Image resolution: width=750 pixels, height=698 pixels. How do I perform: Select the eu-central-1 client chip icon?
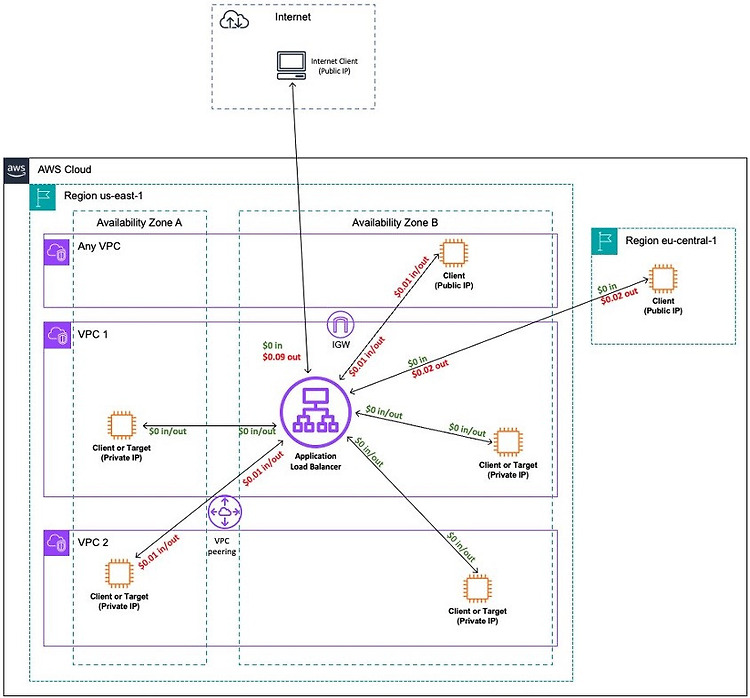663,278
